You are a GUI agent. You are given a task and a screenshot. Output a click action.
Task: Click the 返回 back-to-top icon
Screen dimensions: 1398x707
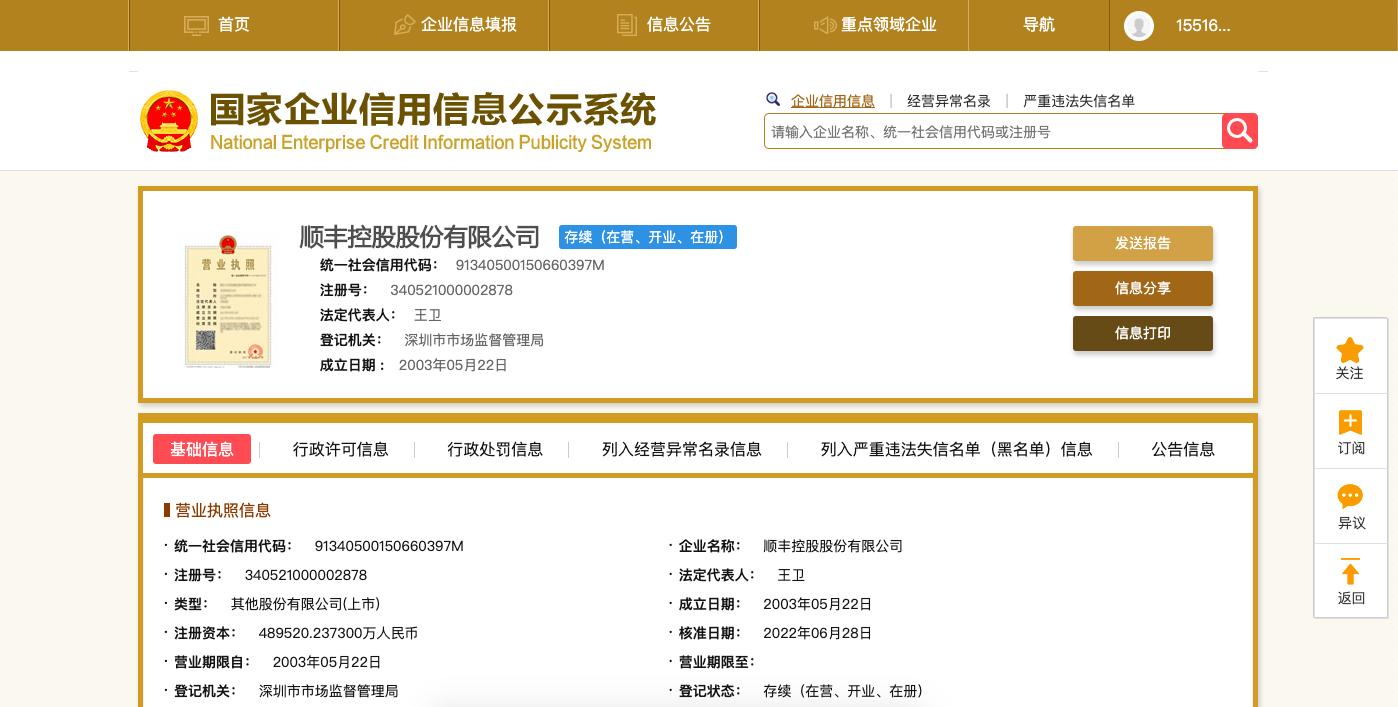point(1350,572)
